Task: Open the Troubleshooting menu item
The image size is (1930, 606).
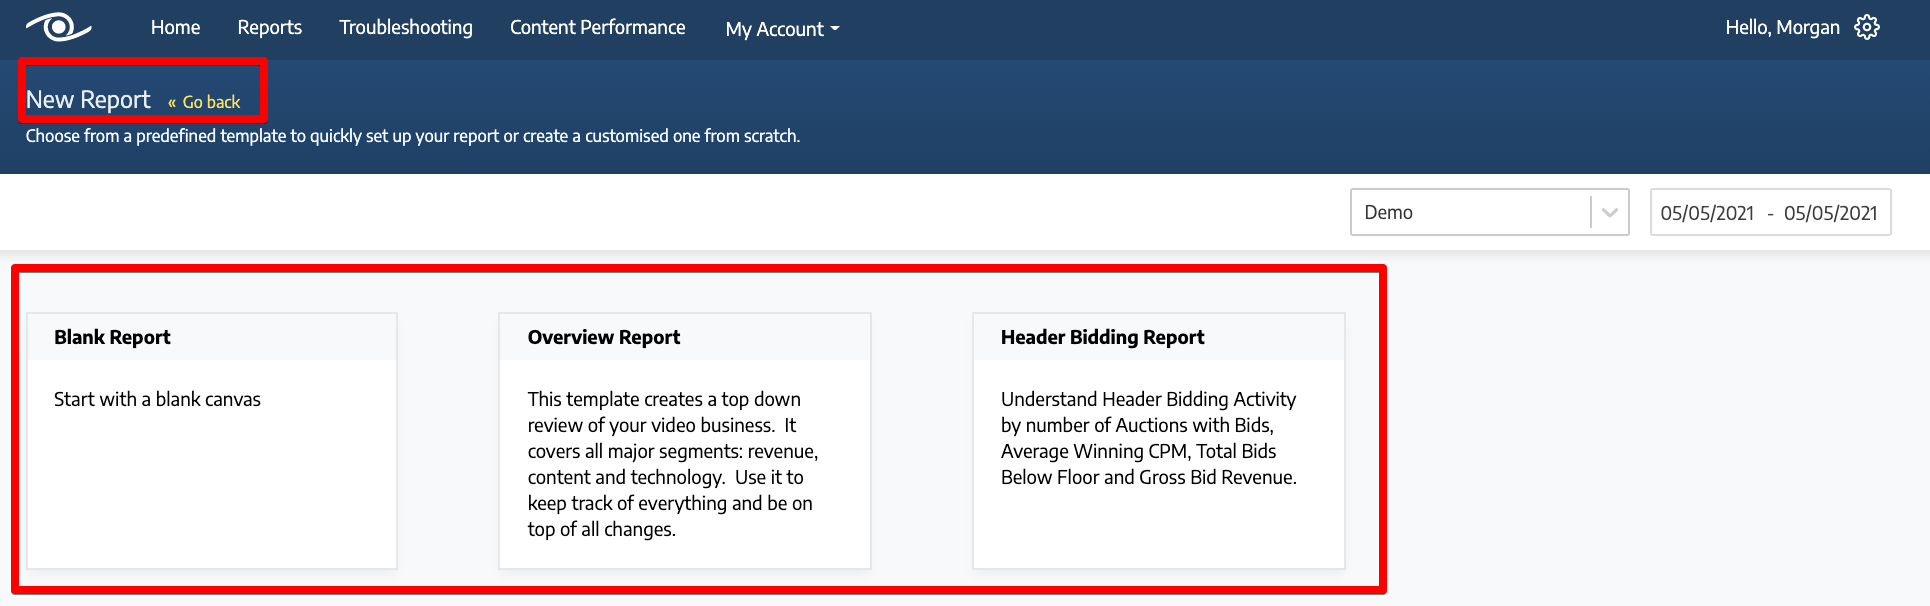Action: [406, 28]
